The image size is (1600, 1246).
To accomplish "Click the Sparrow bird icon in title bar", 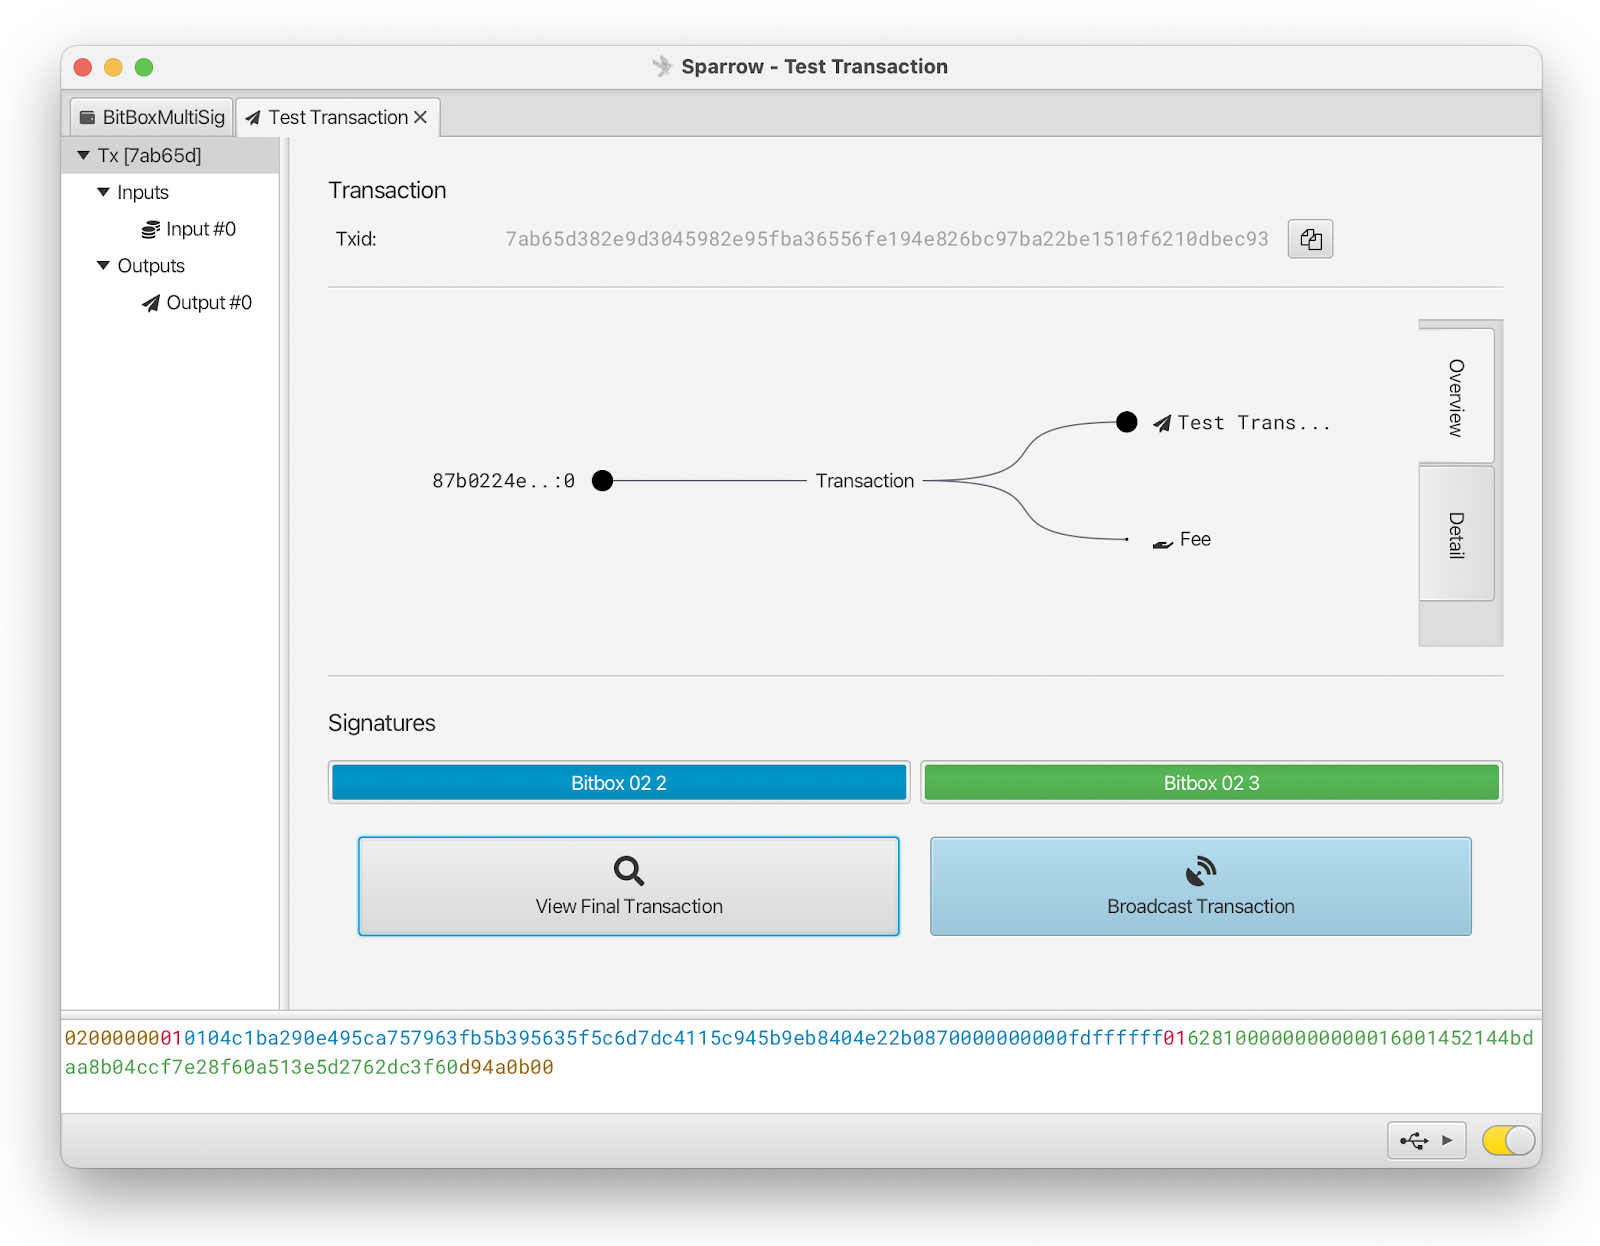I will [662, 66].
